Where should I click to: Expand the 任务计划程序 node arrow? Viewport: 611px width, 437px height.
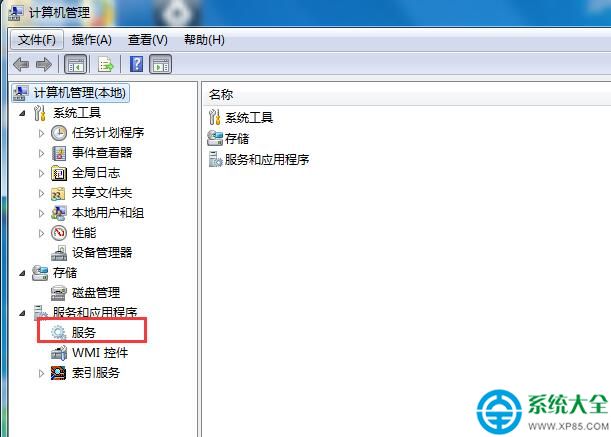pos(41,133)
